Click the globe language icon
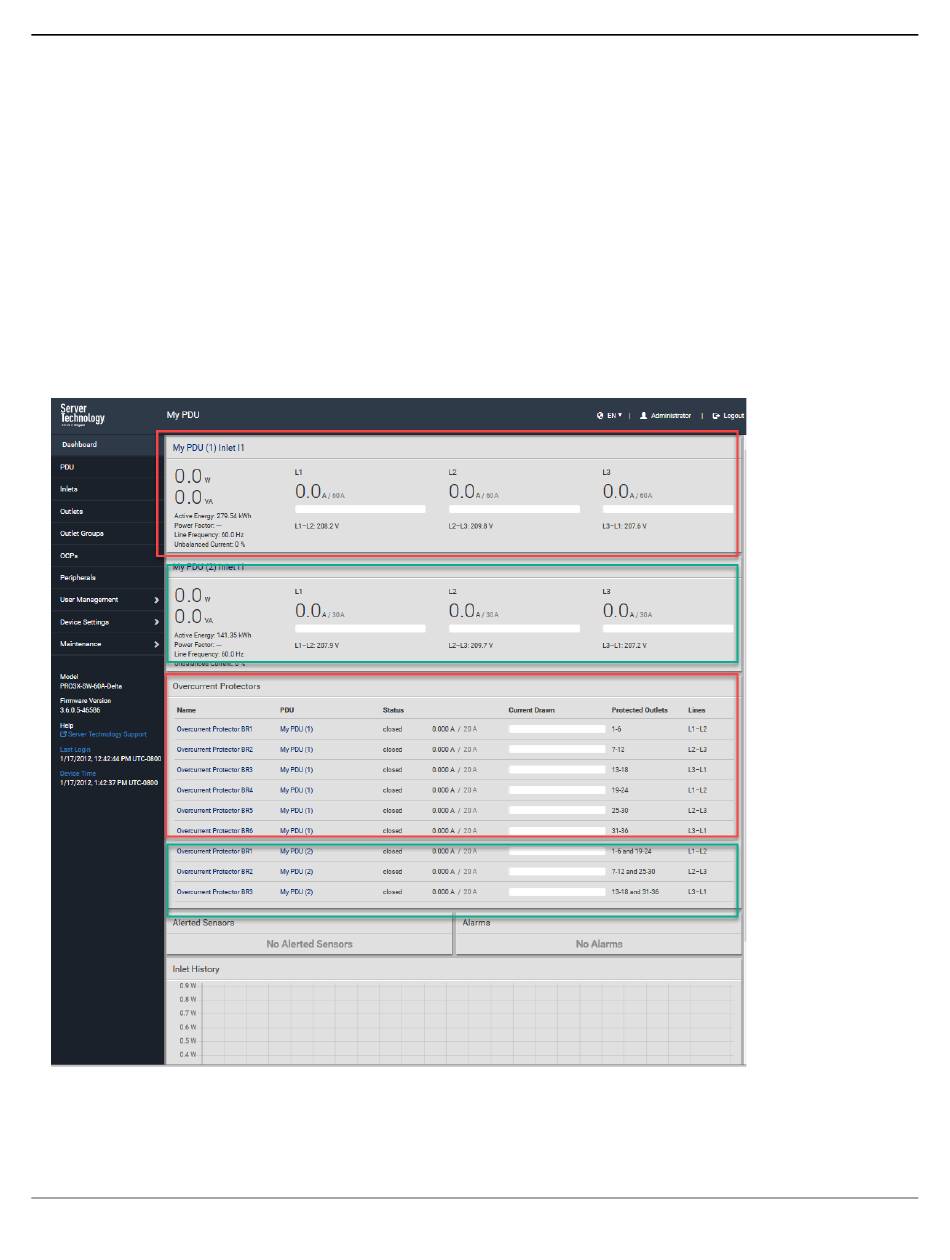 tap(599, 415)
